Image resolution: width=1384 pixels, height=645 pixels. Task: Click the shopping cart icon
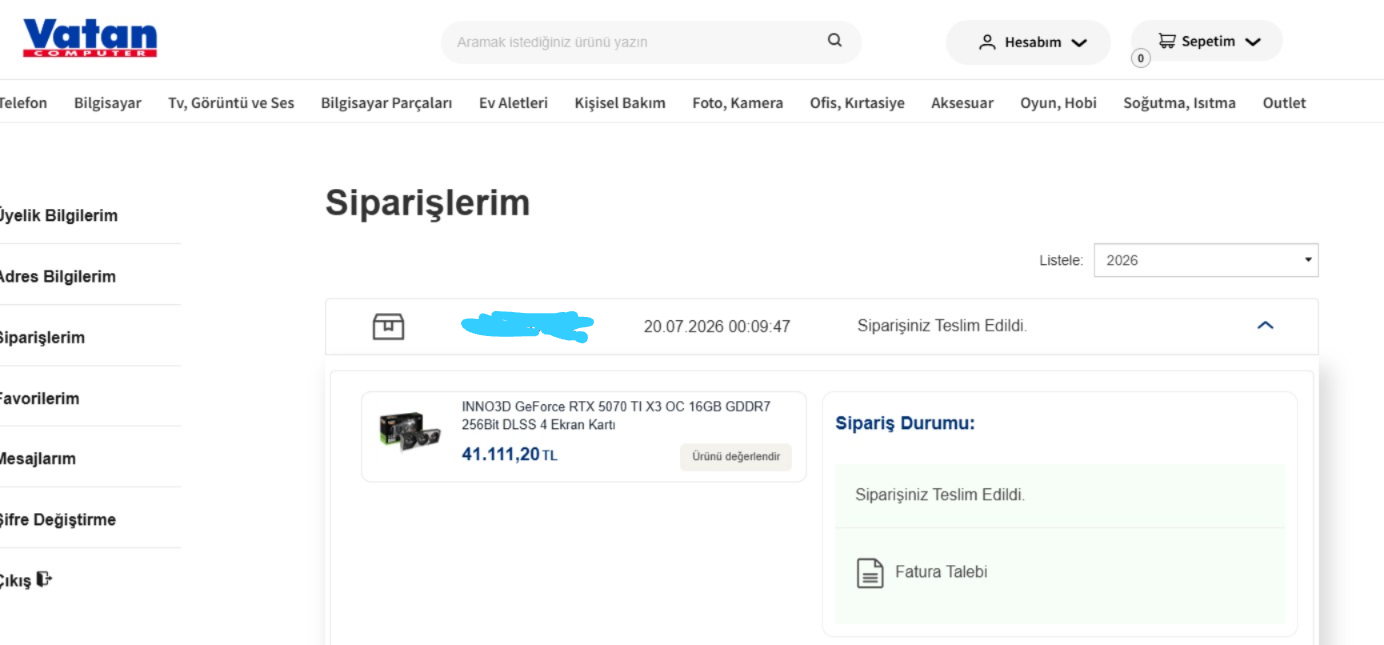click(1166, 41)
